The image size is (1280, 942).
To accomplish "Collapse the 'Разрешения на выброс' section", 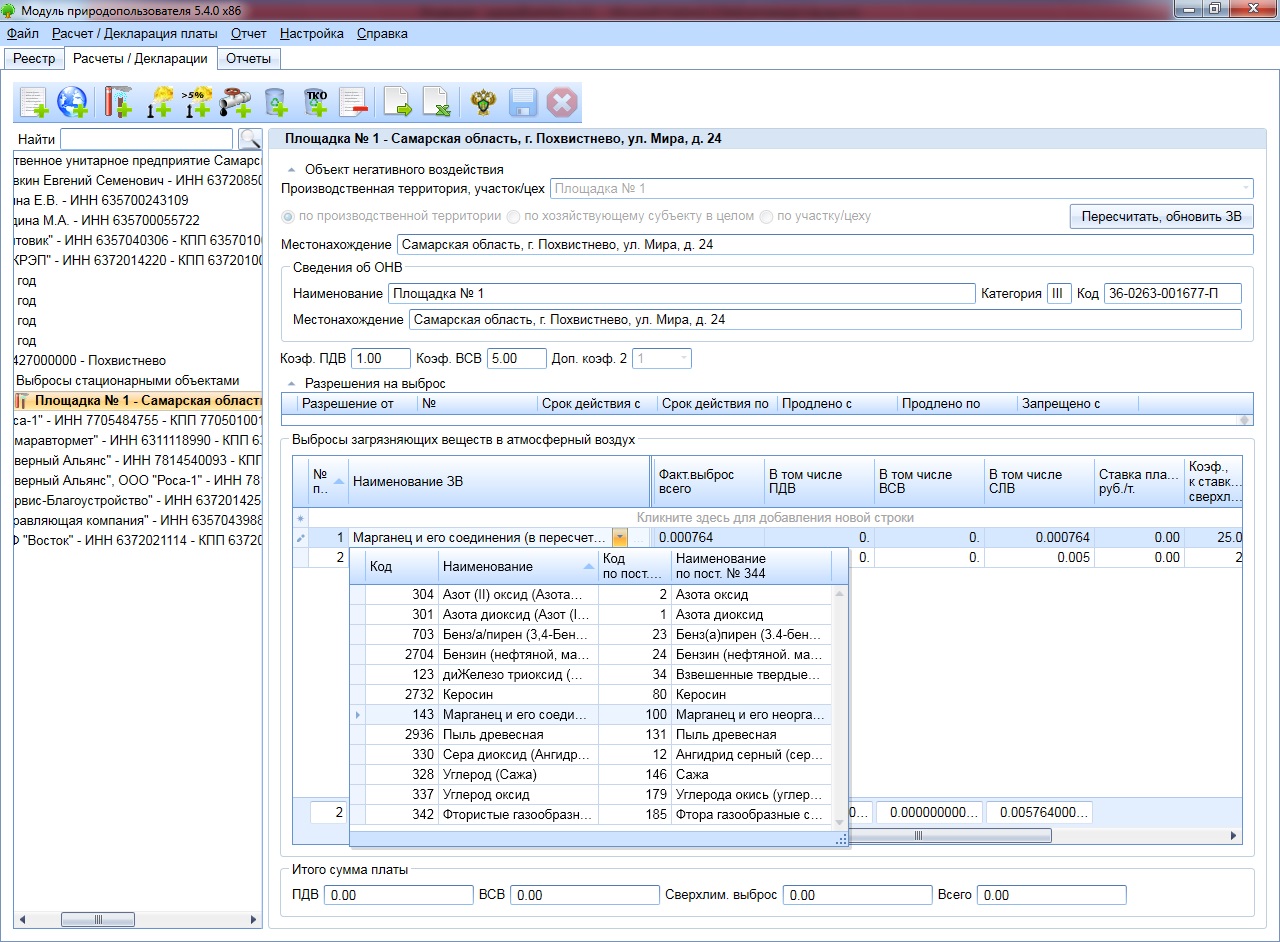I will 292,383.
